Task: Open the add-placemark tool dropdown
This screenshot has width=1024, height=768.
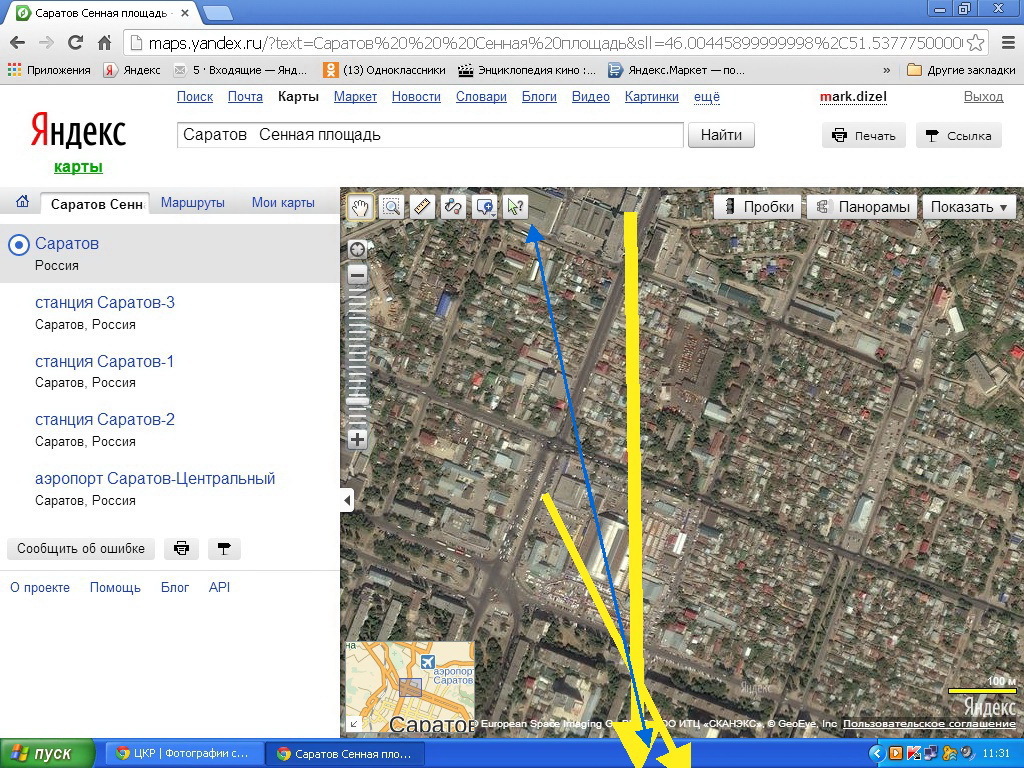Action: pos(485,207)
